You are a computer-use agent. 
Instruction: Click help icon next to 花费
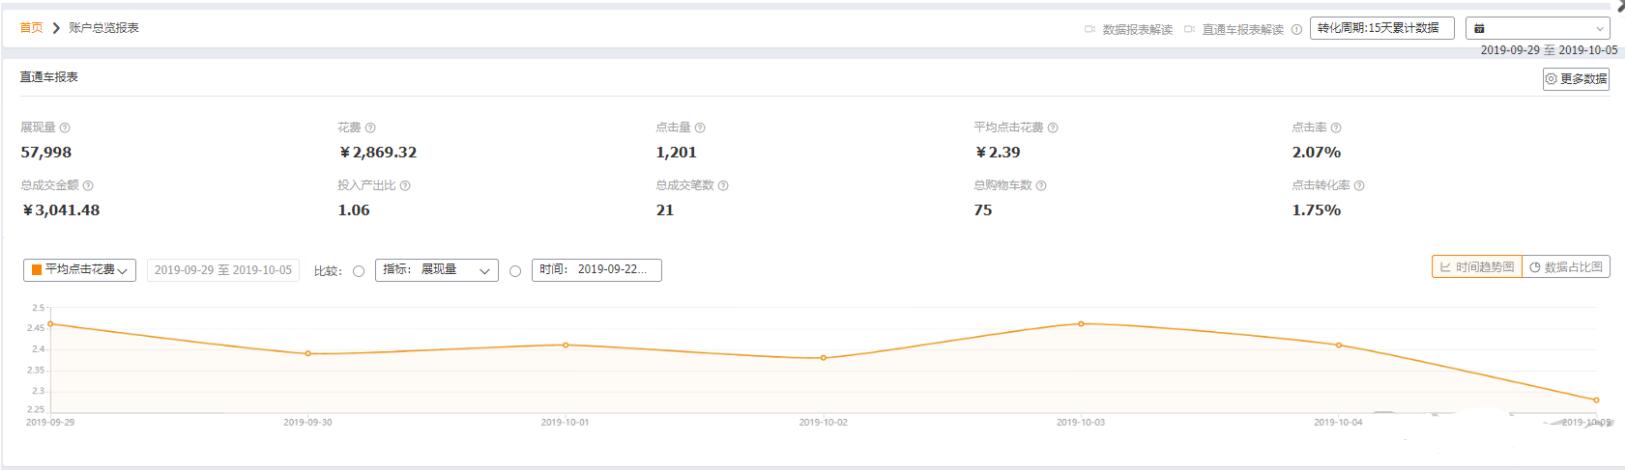coord(370,128)
